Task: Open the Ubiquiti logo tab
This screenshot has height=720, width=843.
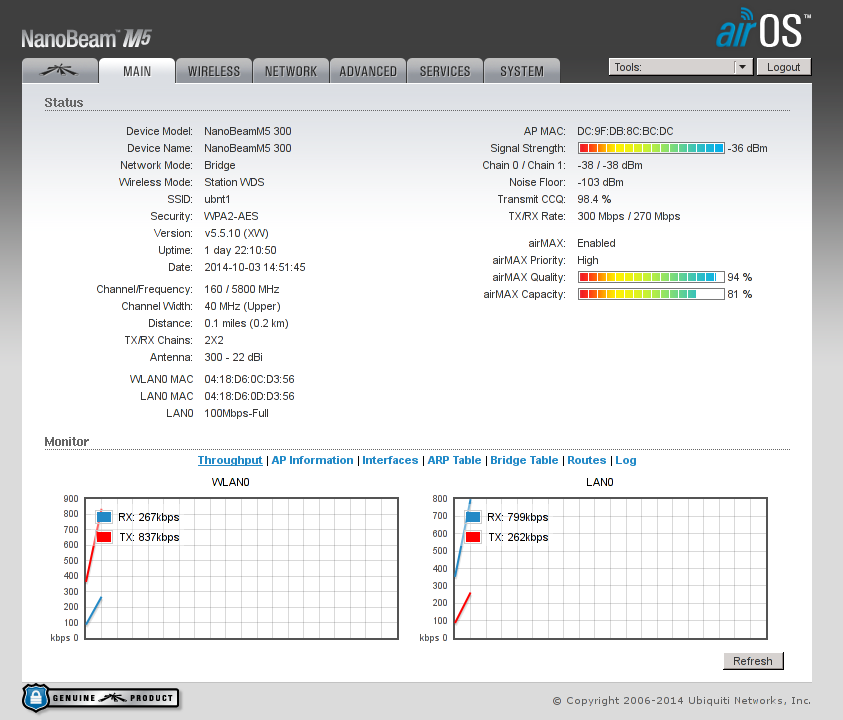Action: [x=60, y=70]
